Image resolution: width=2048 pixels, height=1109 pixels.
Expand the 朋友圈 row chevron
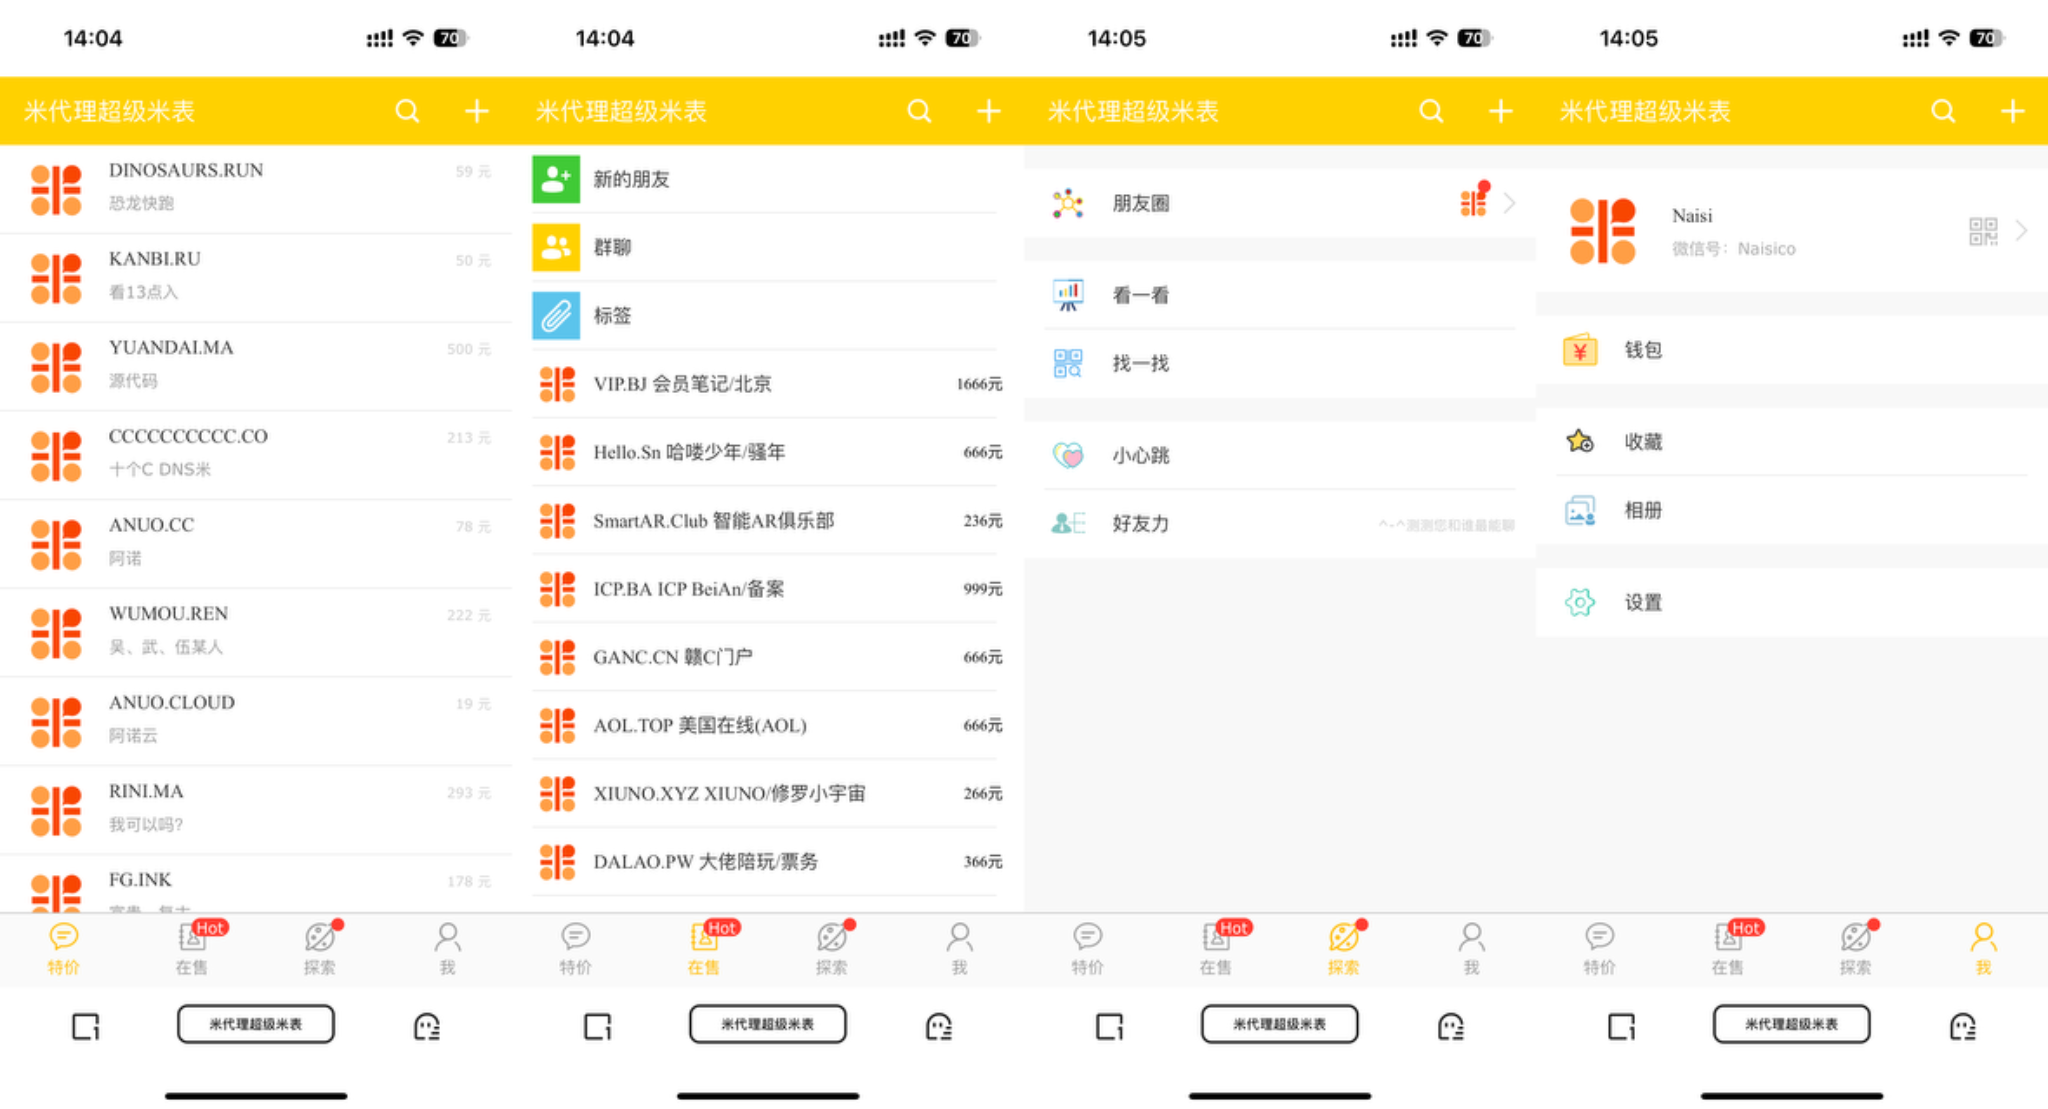click(1509, 203)
